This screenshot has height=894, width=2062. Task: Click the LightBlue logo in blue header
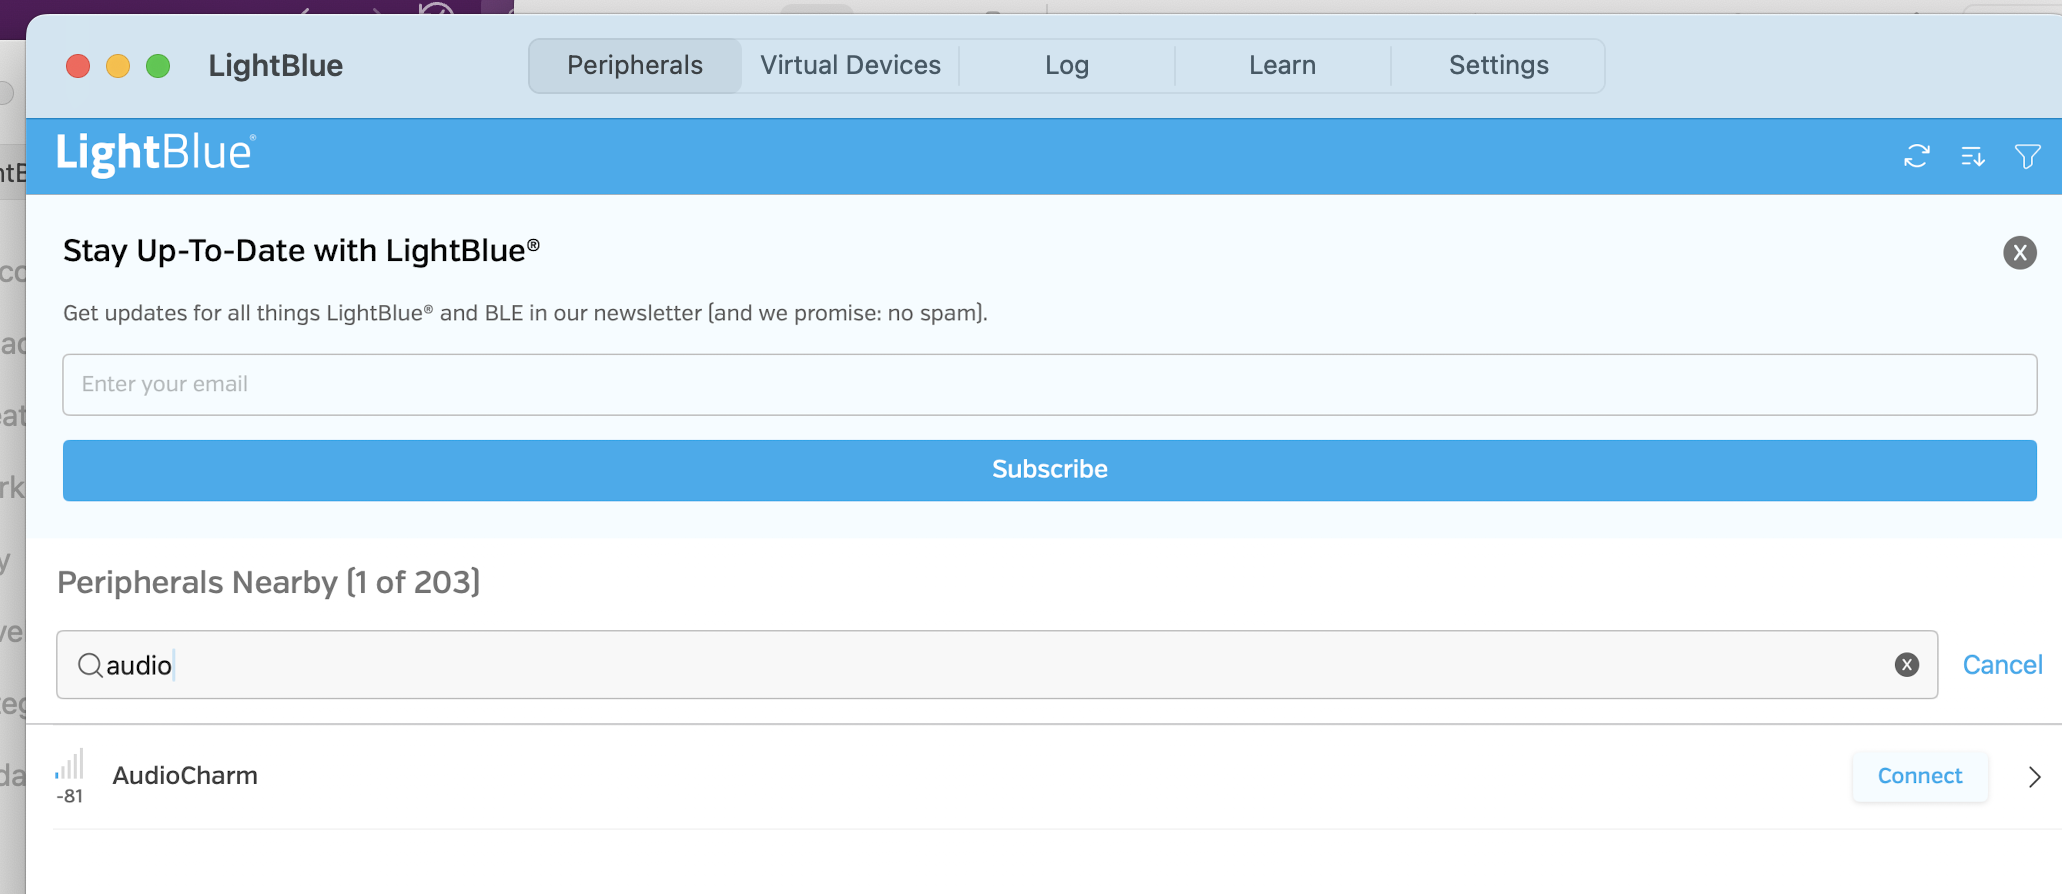(156, 153)
